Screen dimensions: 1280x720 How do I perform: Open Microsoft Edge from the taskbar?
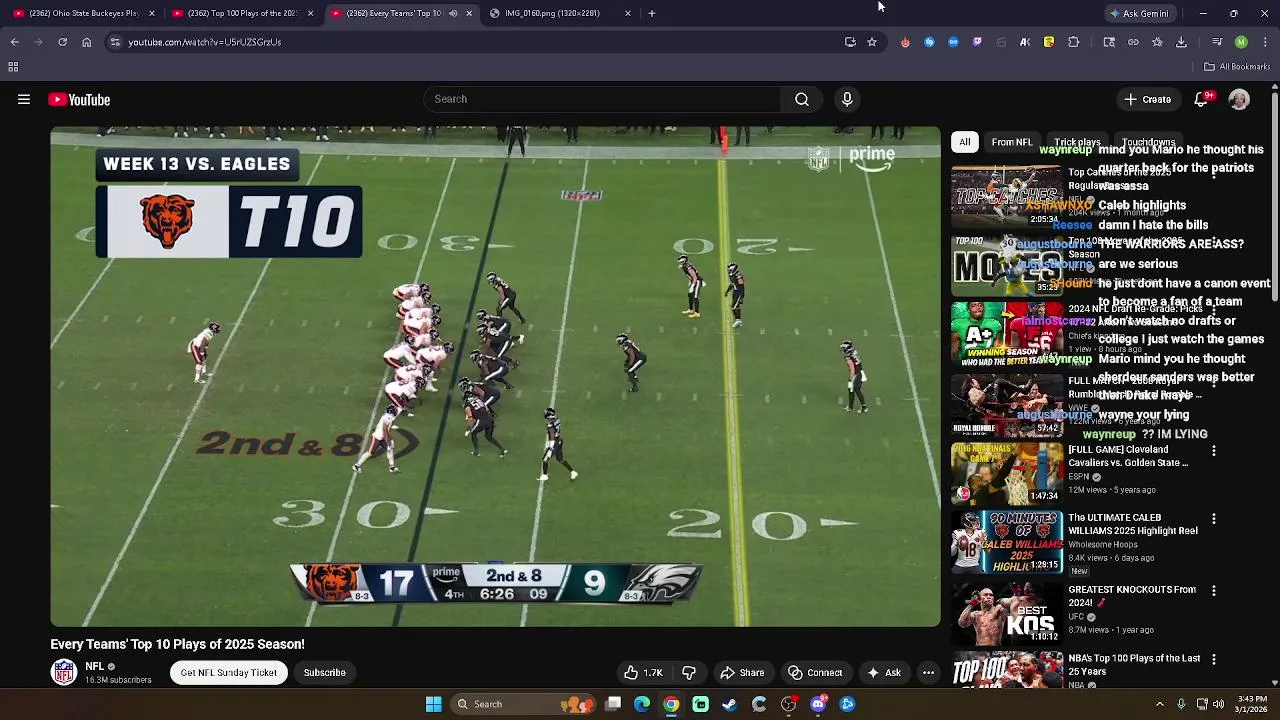pyautogui.click(x=642, y=704)
